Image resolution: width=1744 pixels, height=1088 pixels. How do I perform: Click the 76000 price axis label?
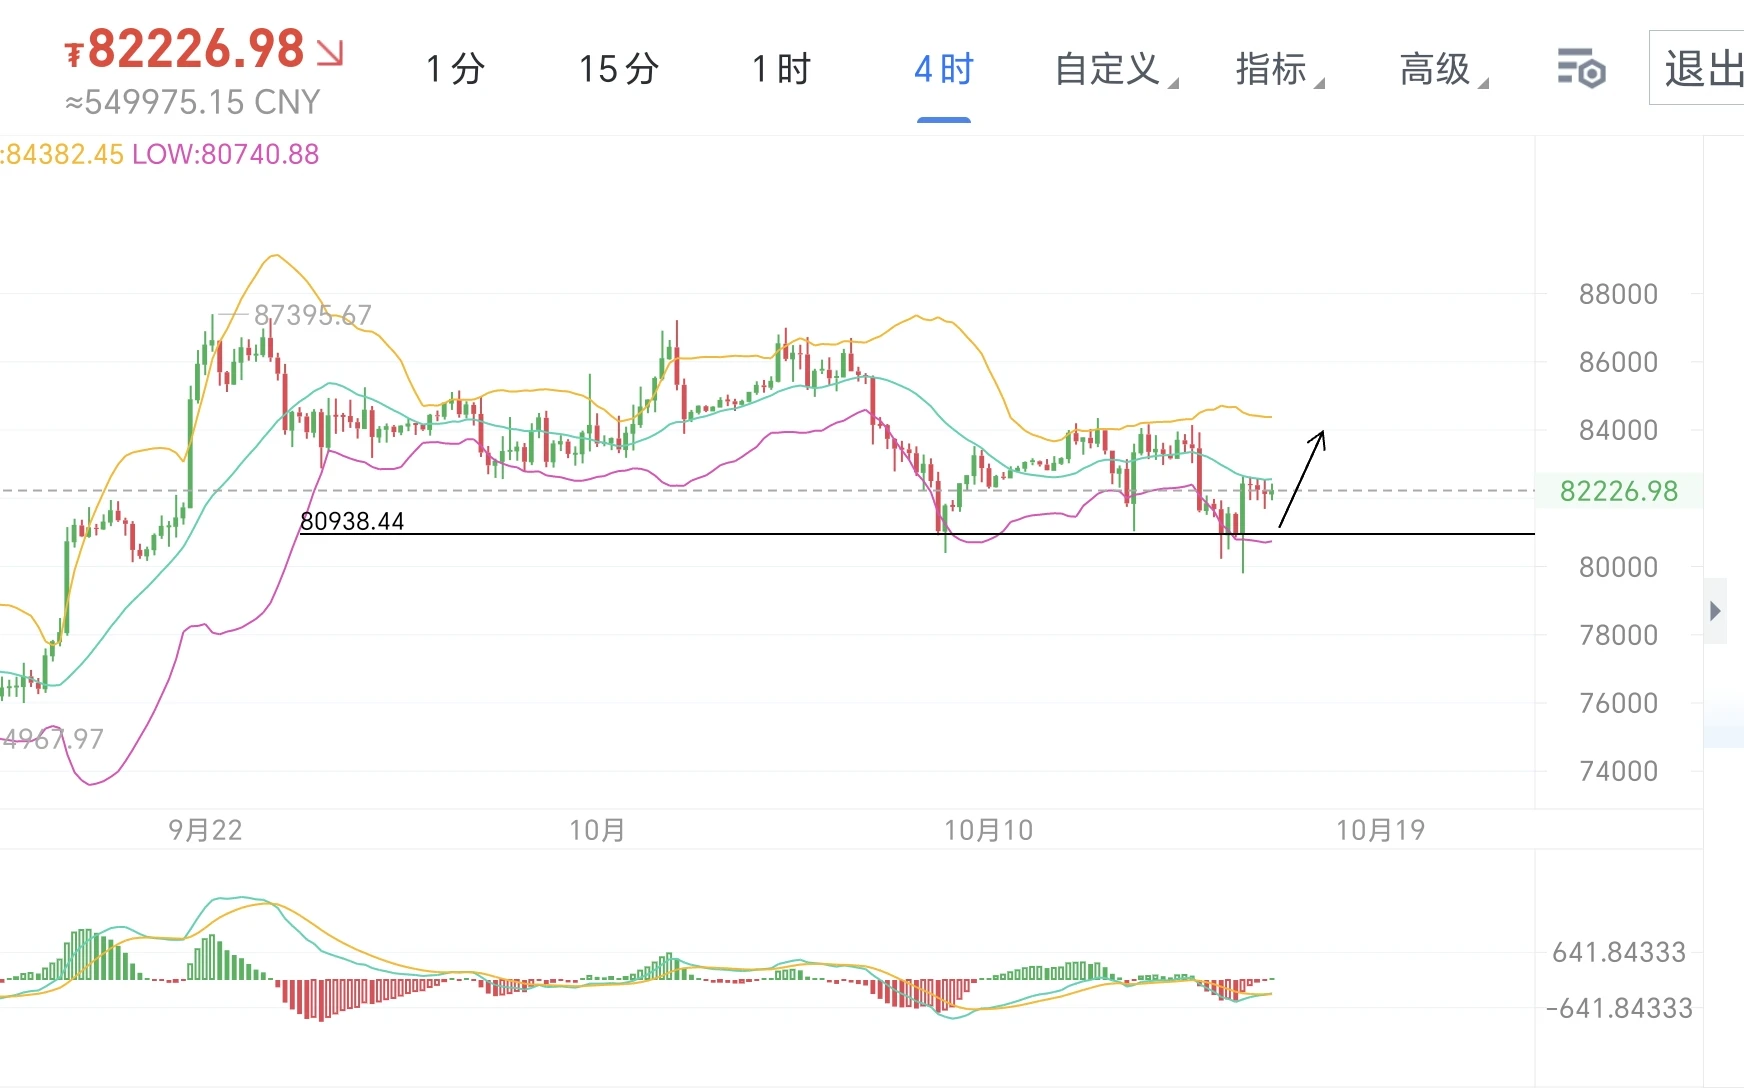pos(1618,703)
